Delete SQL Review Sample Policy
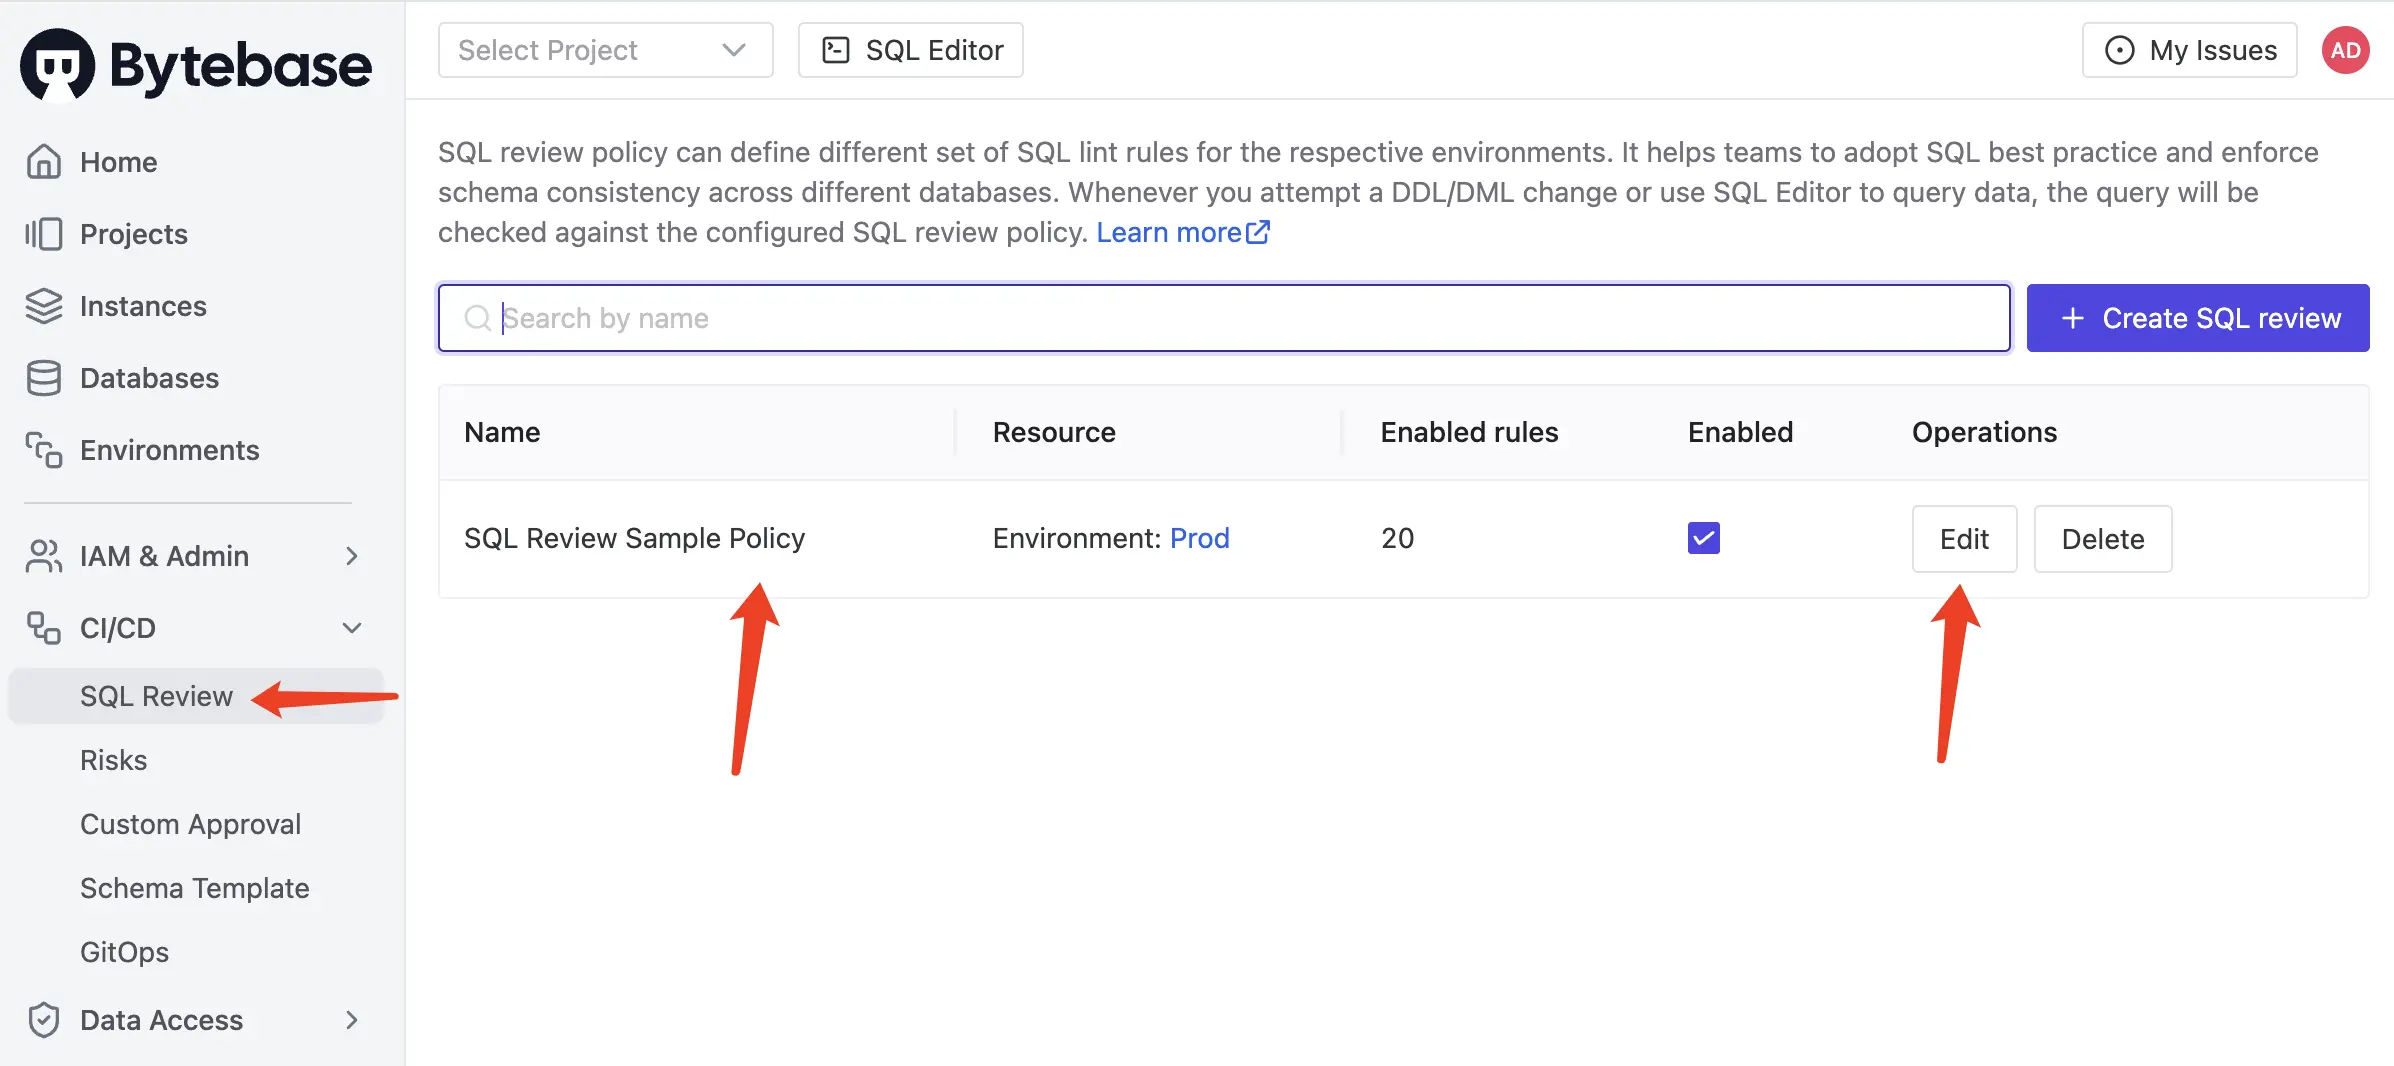The height and width of the screenshot is (1066, 2394). 2103,539
